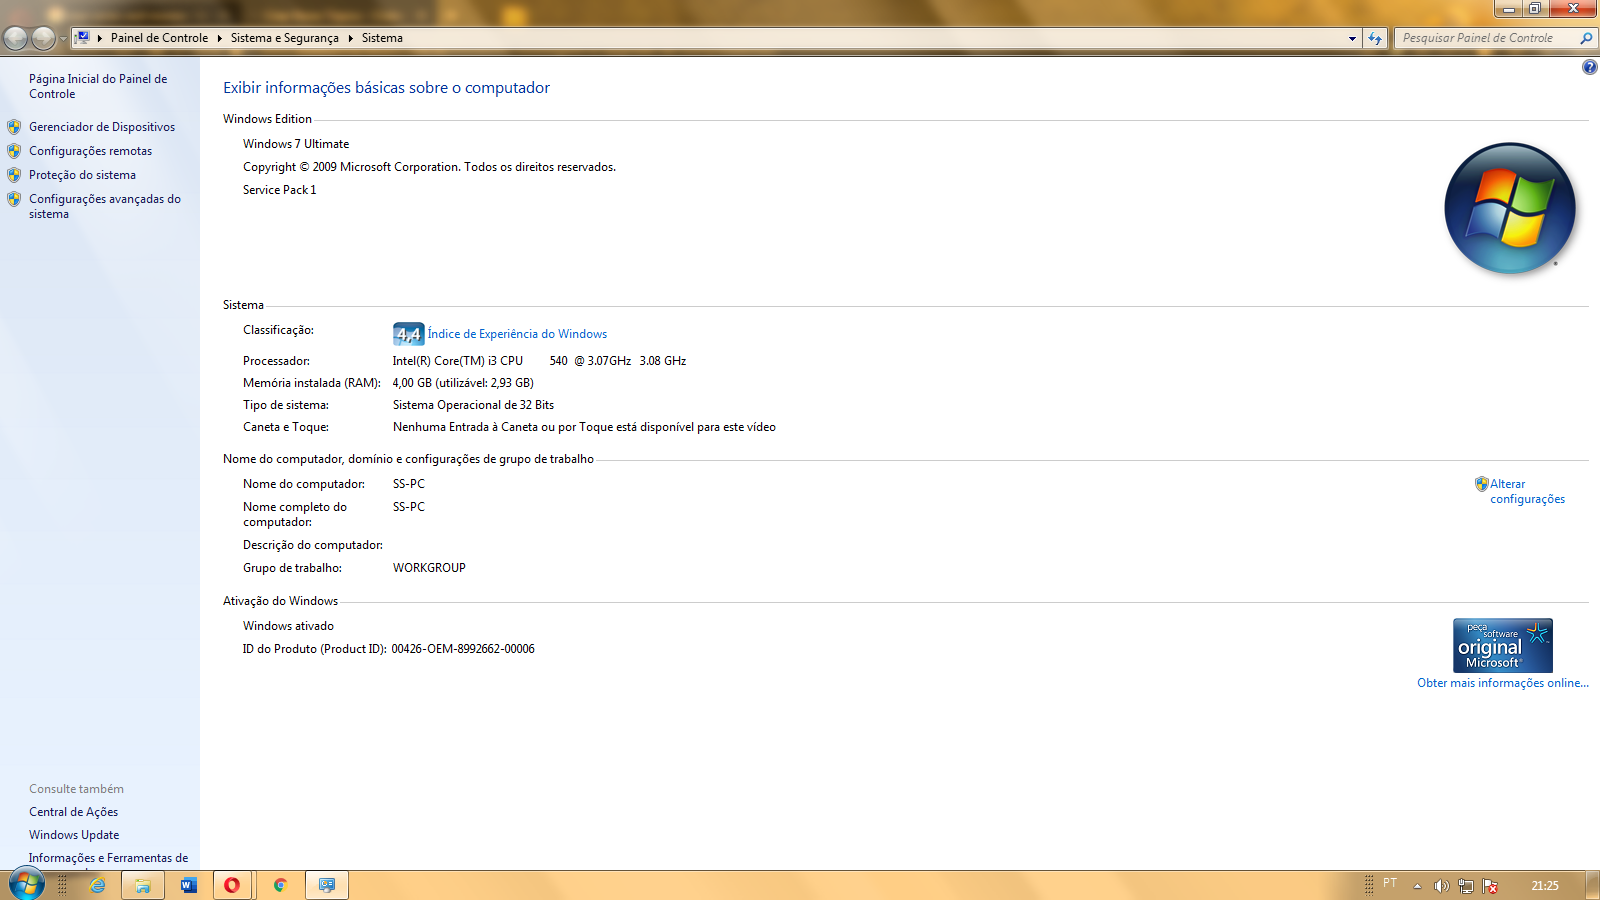Click the 'peça software original Microsoft' badge

point(1502,645)
